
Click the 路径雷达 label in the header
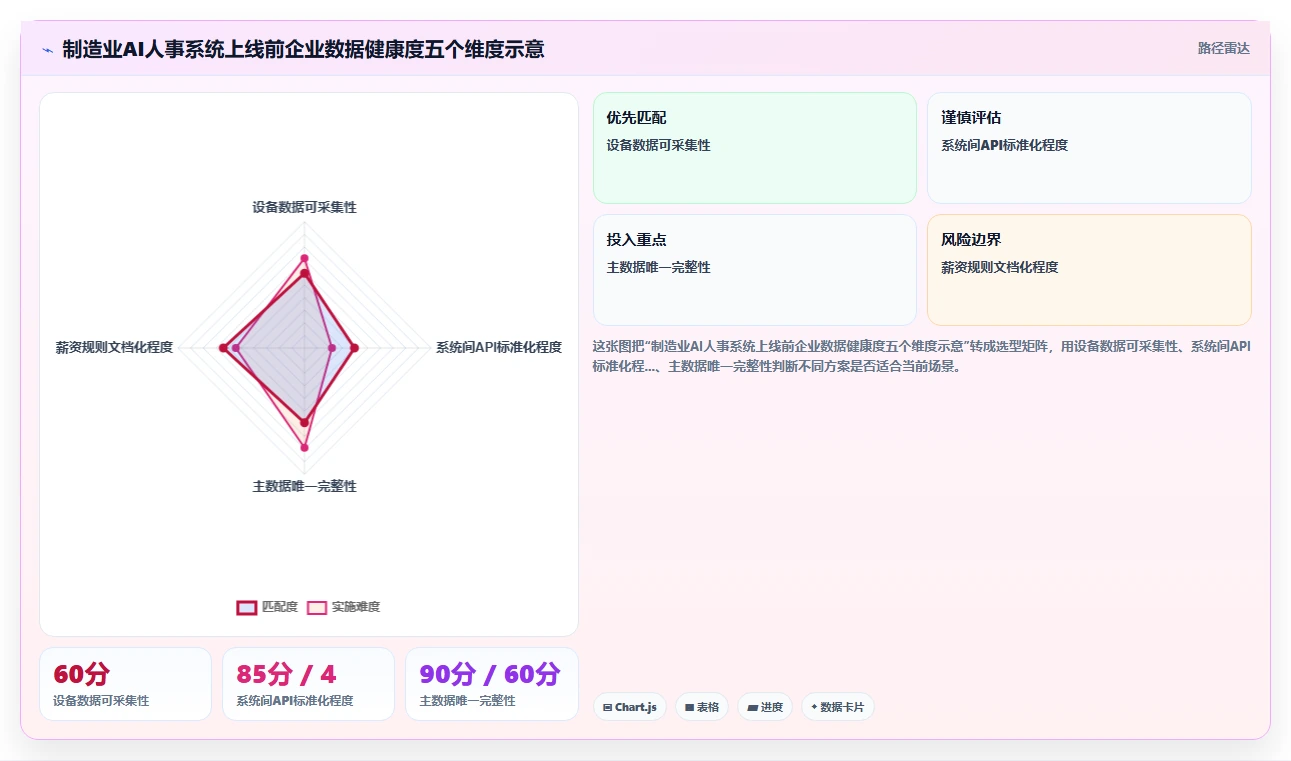(1224, 48)
